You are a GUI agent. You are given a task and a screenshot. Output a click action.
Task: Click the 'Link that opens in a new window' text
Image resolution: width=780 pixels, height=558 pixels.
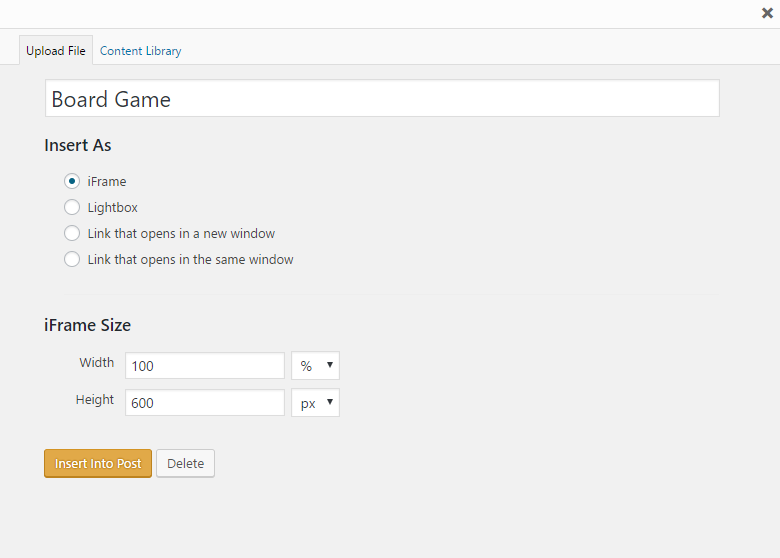click(x=181, y=233)
